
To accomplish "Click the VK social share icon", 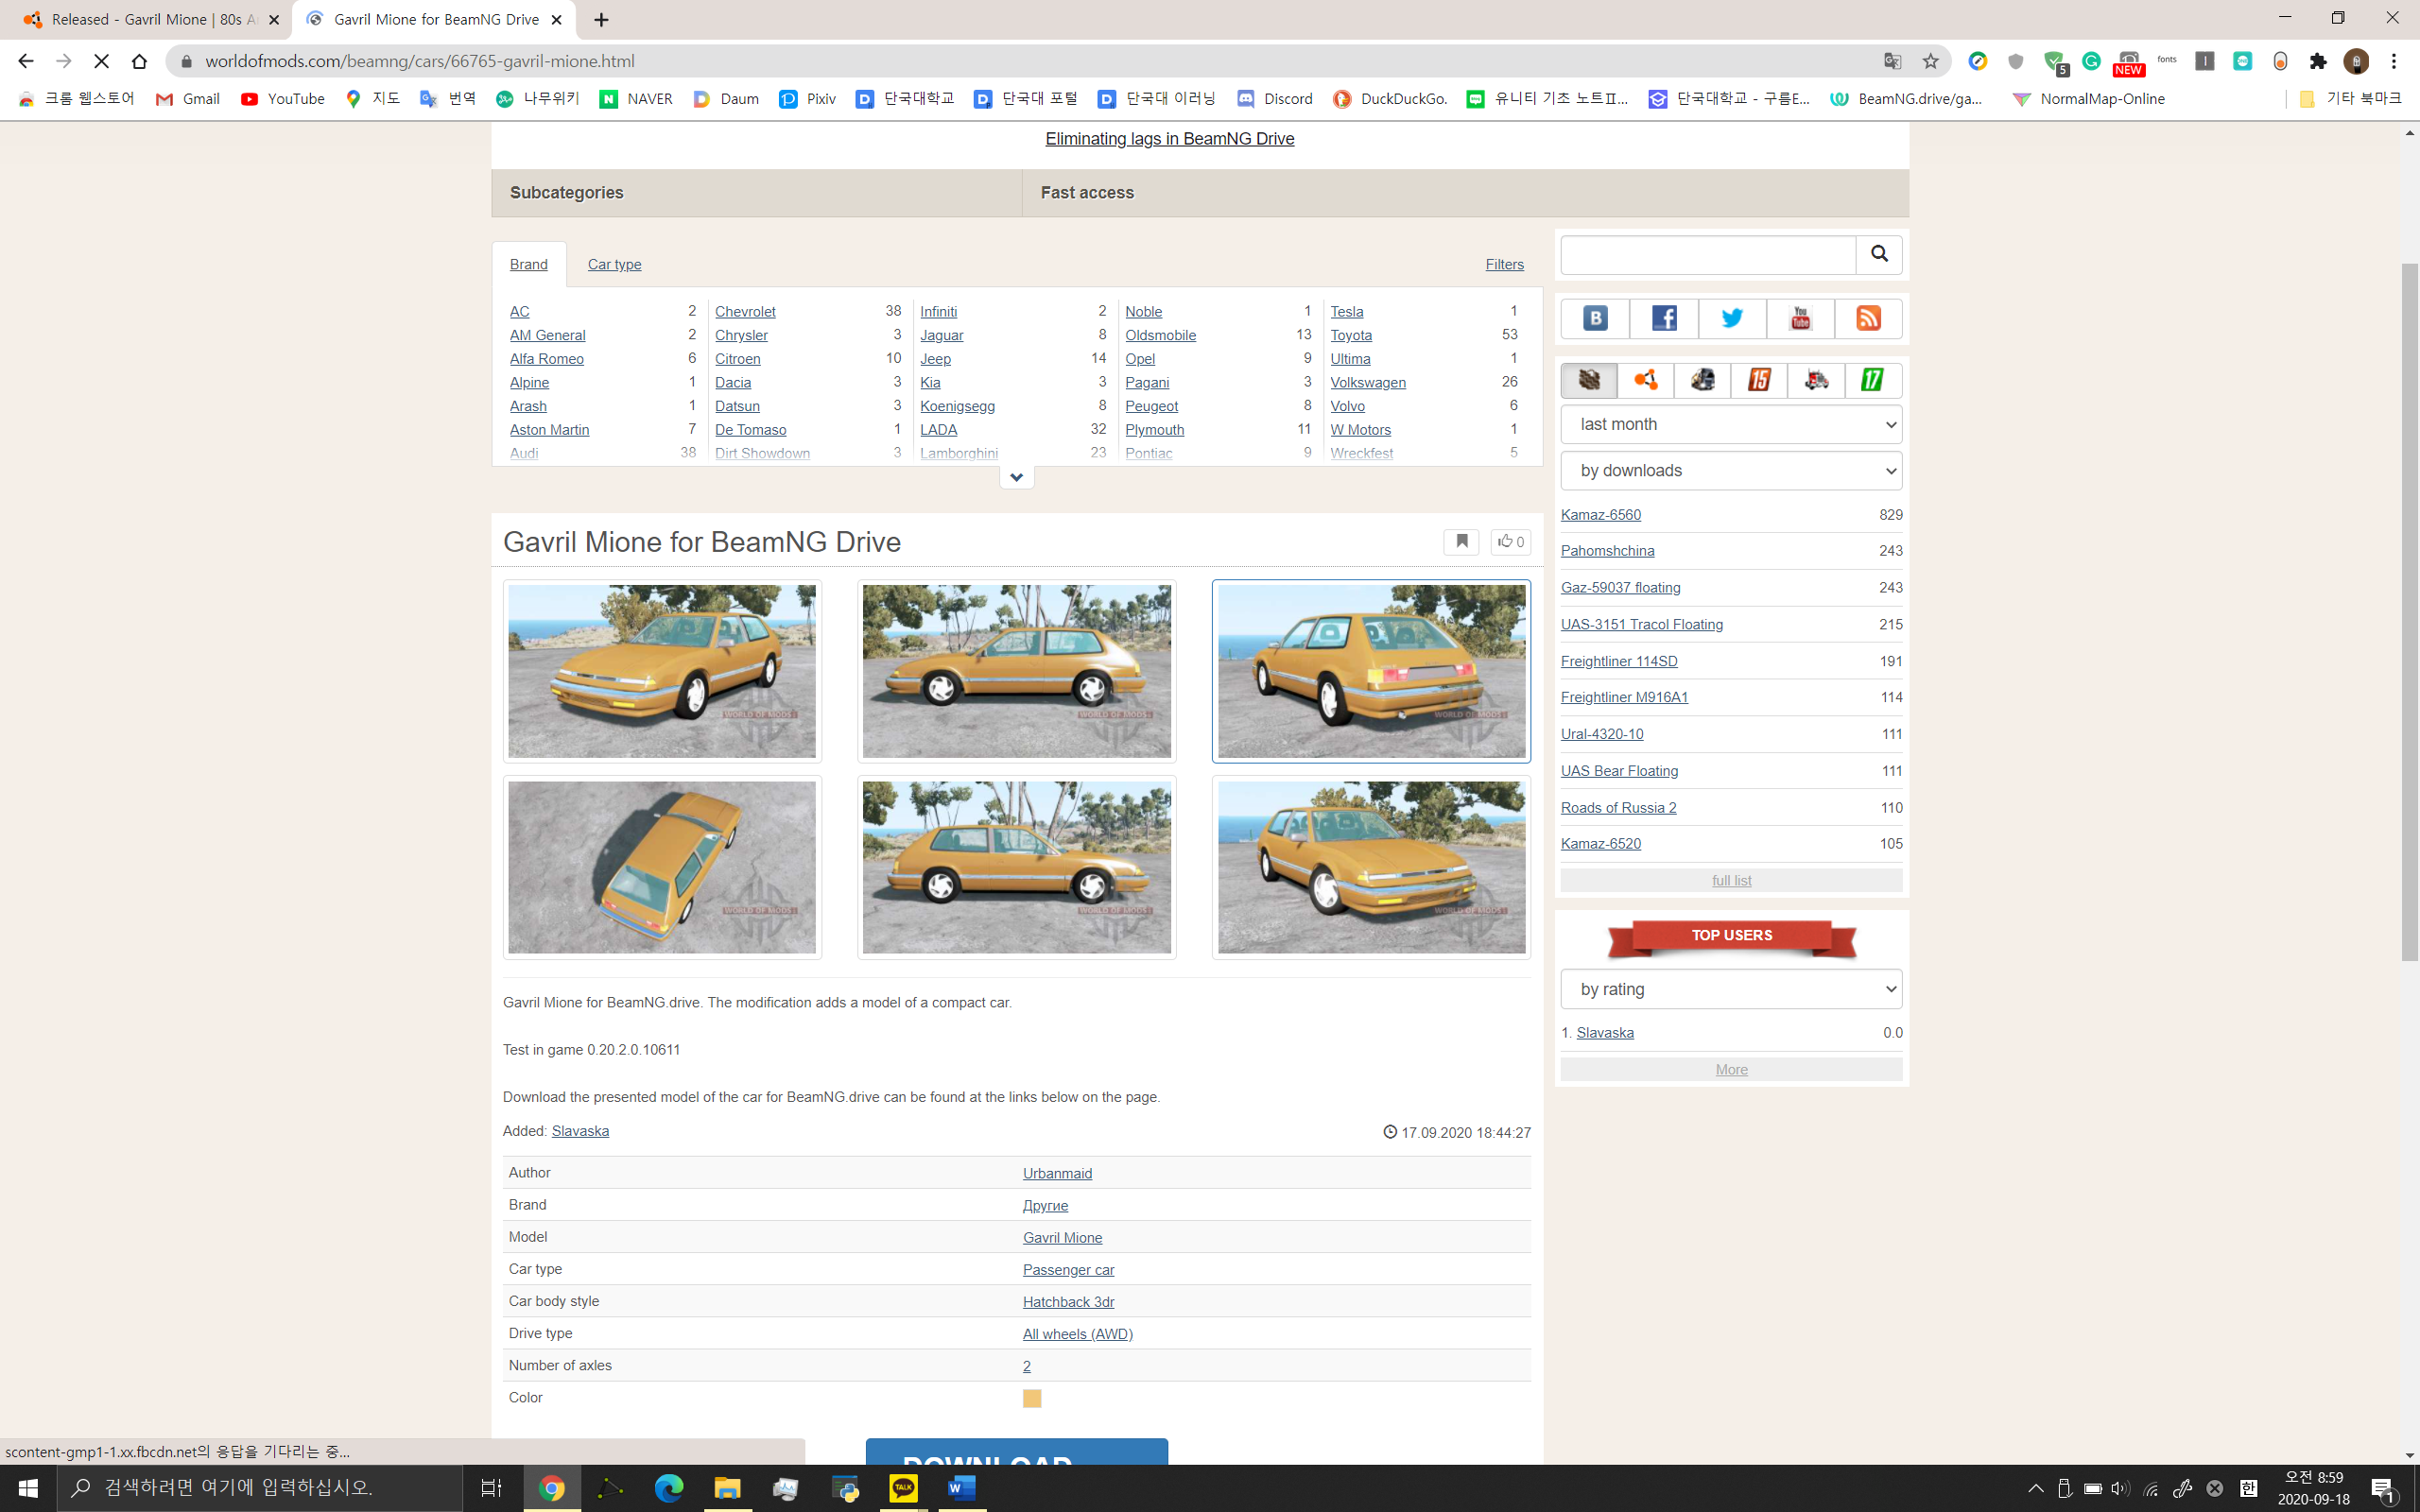I will 1595,318.
